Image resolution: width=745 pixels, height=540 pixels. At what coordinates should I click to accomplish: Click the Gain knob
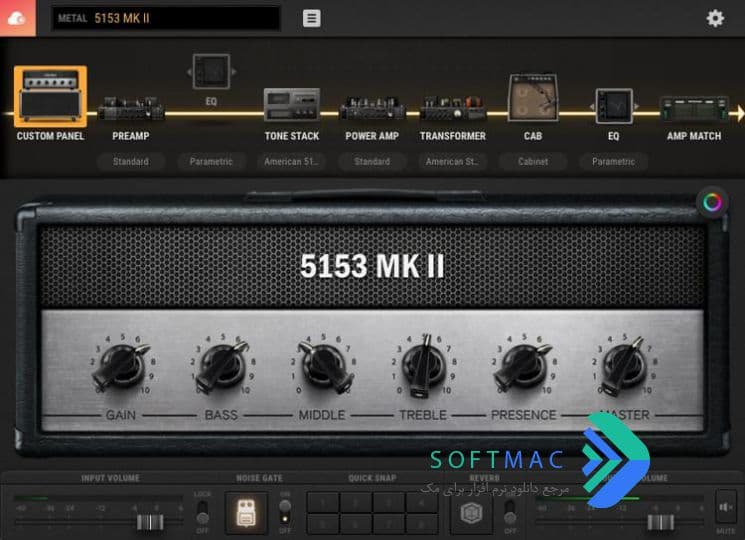tap(121, 366)
